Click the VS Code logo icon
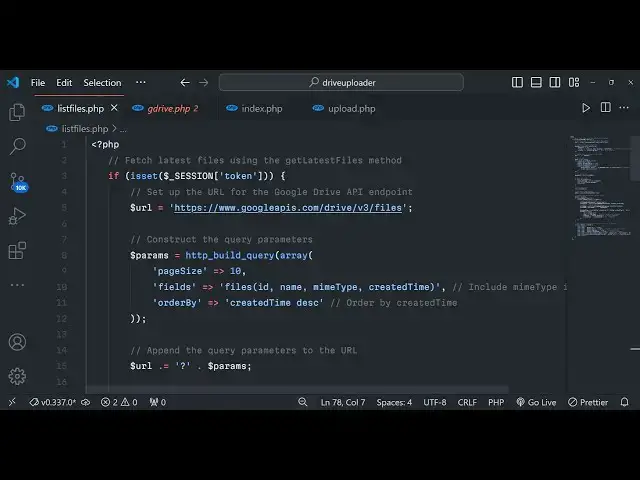Viewport: 640px width, 480px height. coord(13,82)
